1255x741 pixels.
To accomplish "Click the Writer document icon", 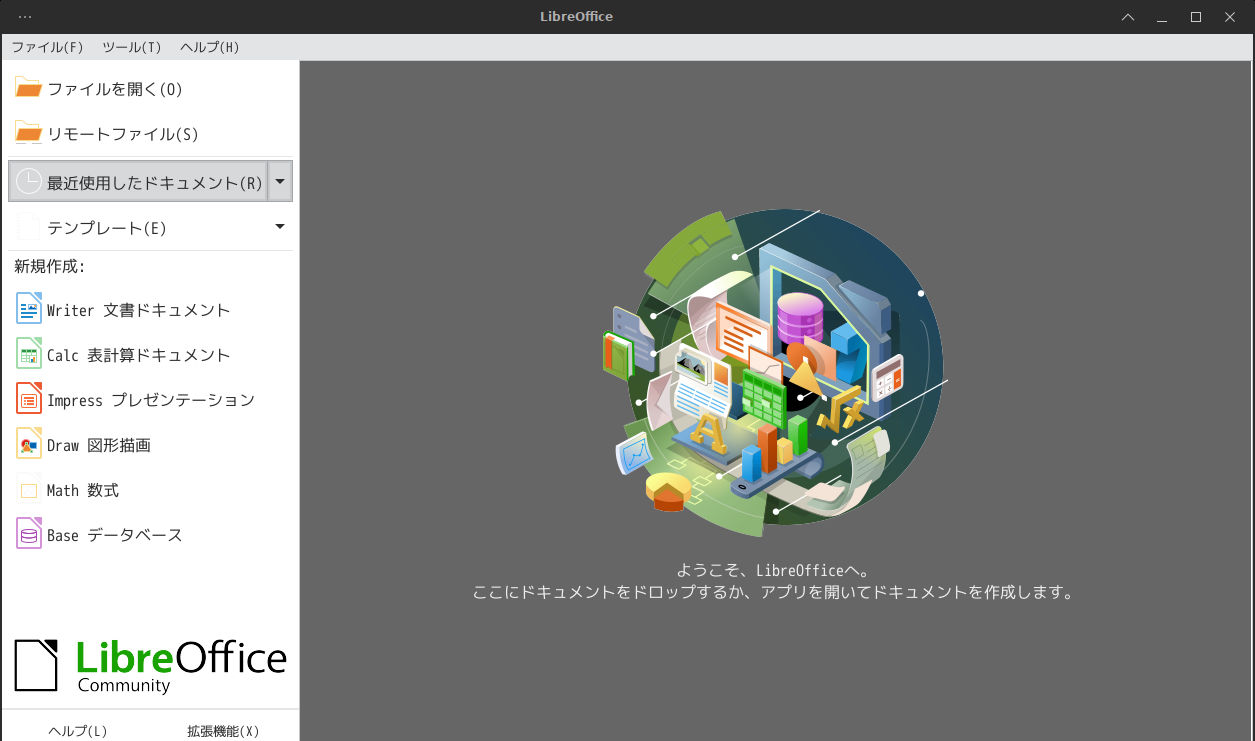I will (x=29, y=309).
